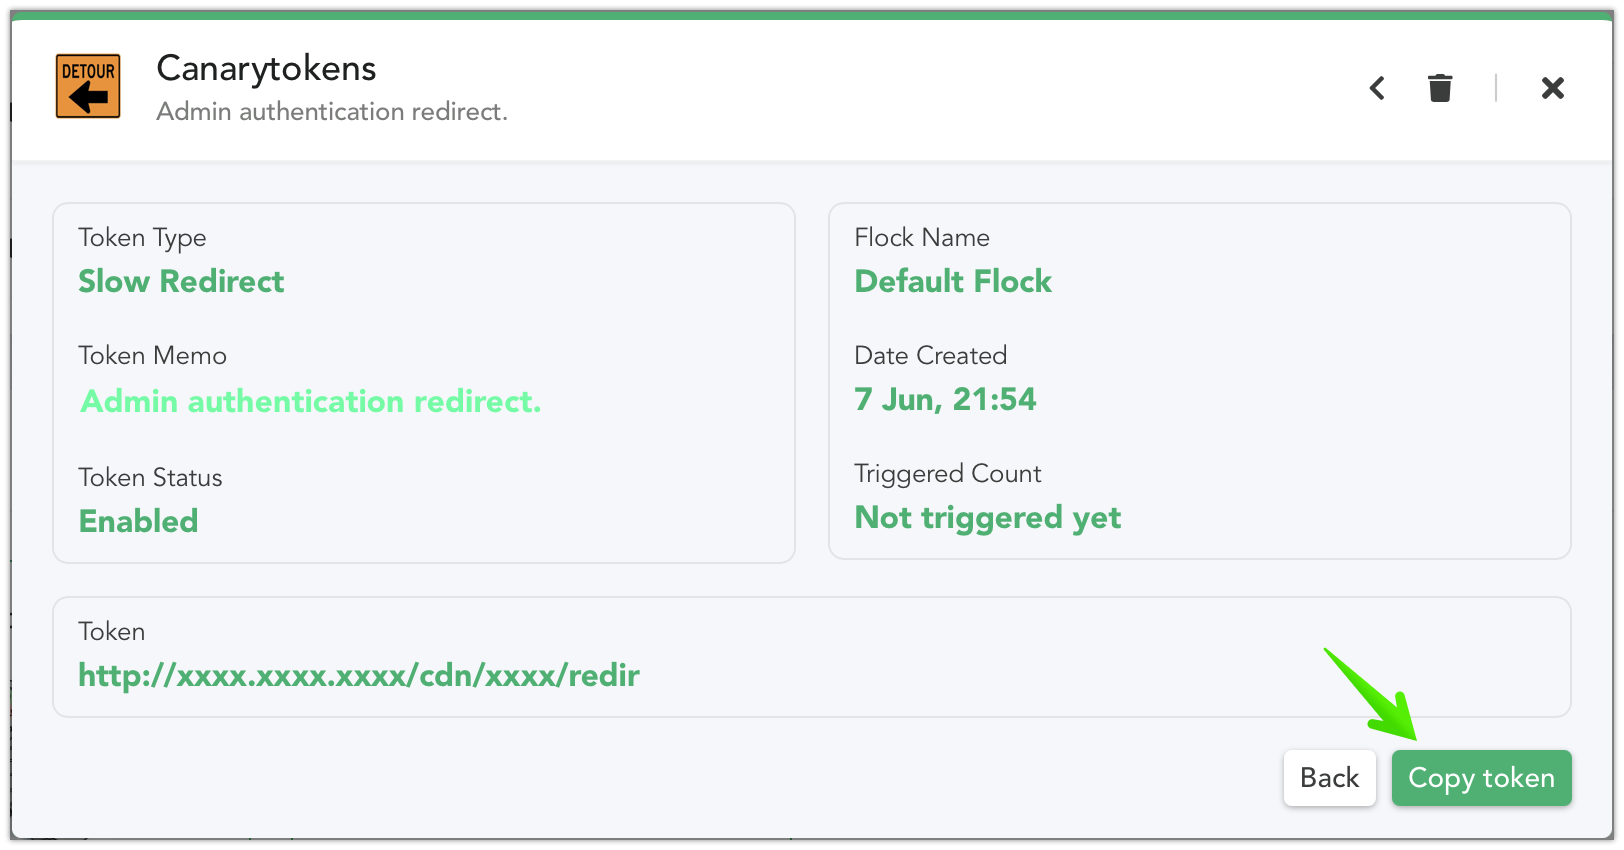1624x850 pixels.
Task: Click the Triggered Count label
Action: (948, 474)
